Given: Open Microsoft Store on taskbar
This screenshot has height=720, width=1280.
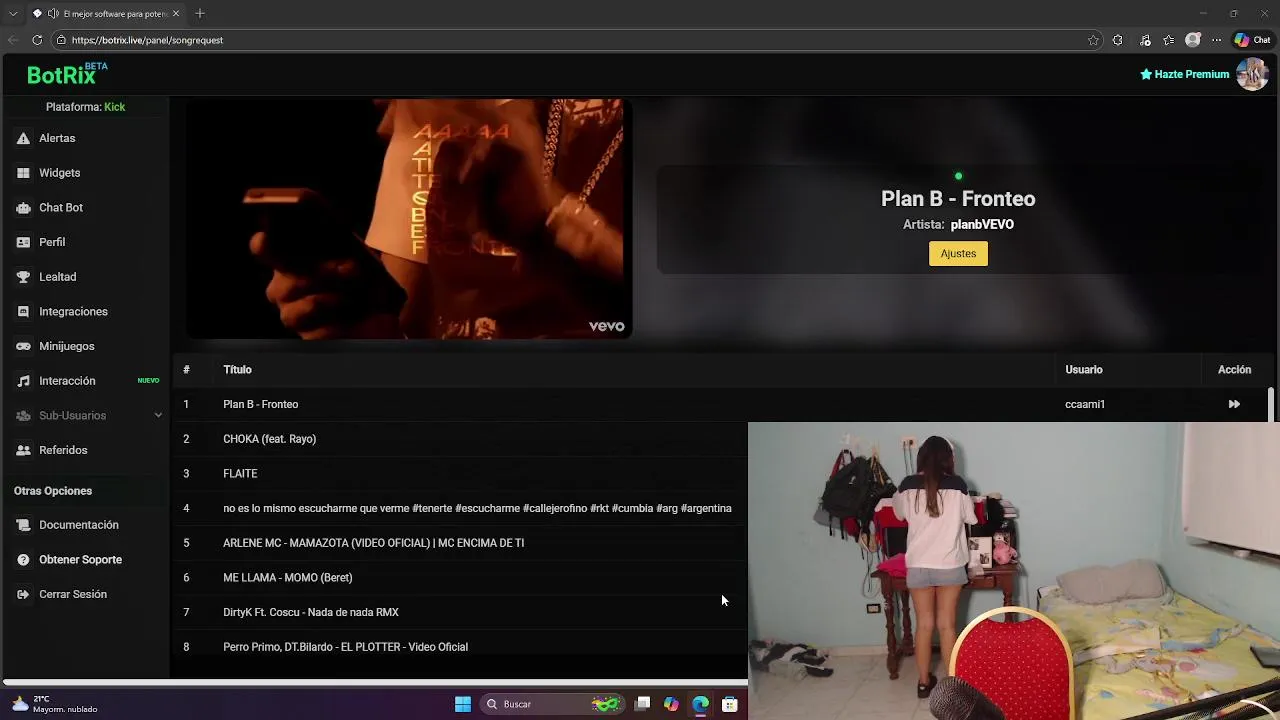Looking at the screenshot, I should point(730,704).
